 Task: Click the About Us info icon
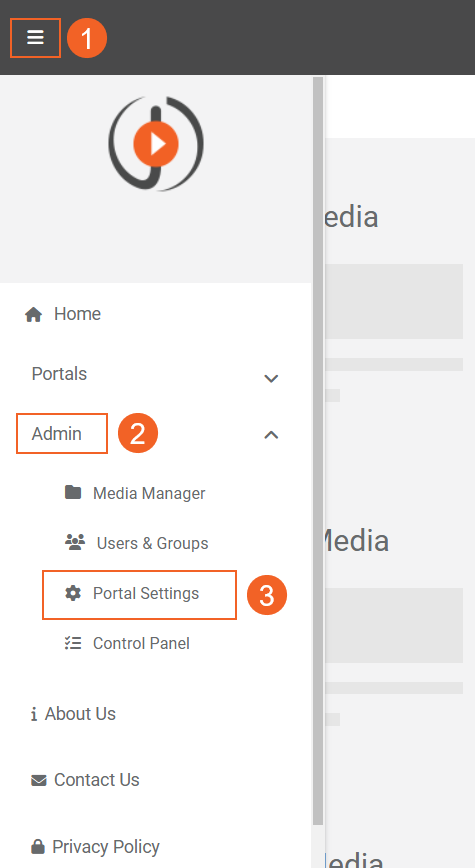pos(34,714)
